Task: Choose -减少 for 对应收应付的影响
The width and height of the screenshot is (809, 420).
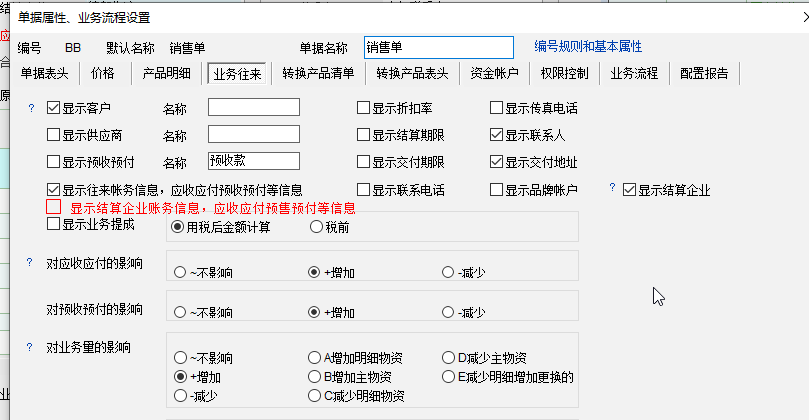Action: click(x=447, y=271)
